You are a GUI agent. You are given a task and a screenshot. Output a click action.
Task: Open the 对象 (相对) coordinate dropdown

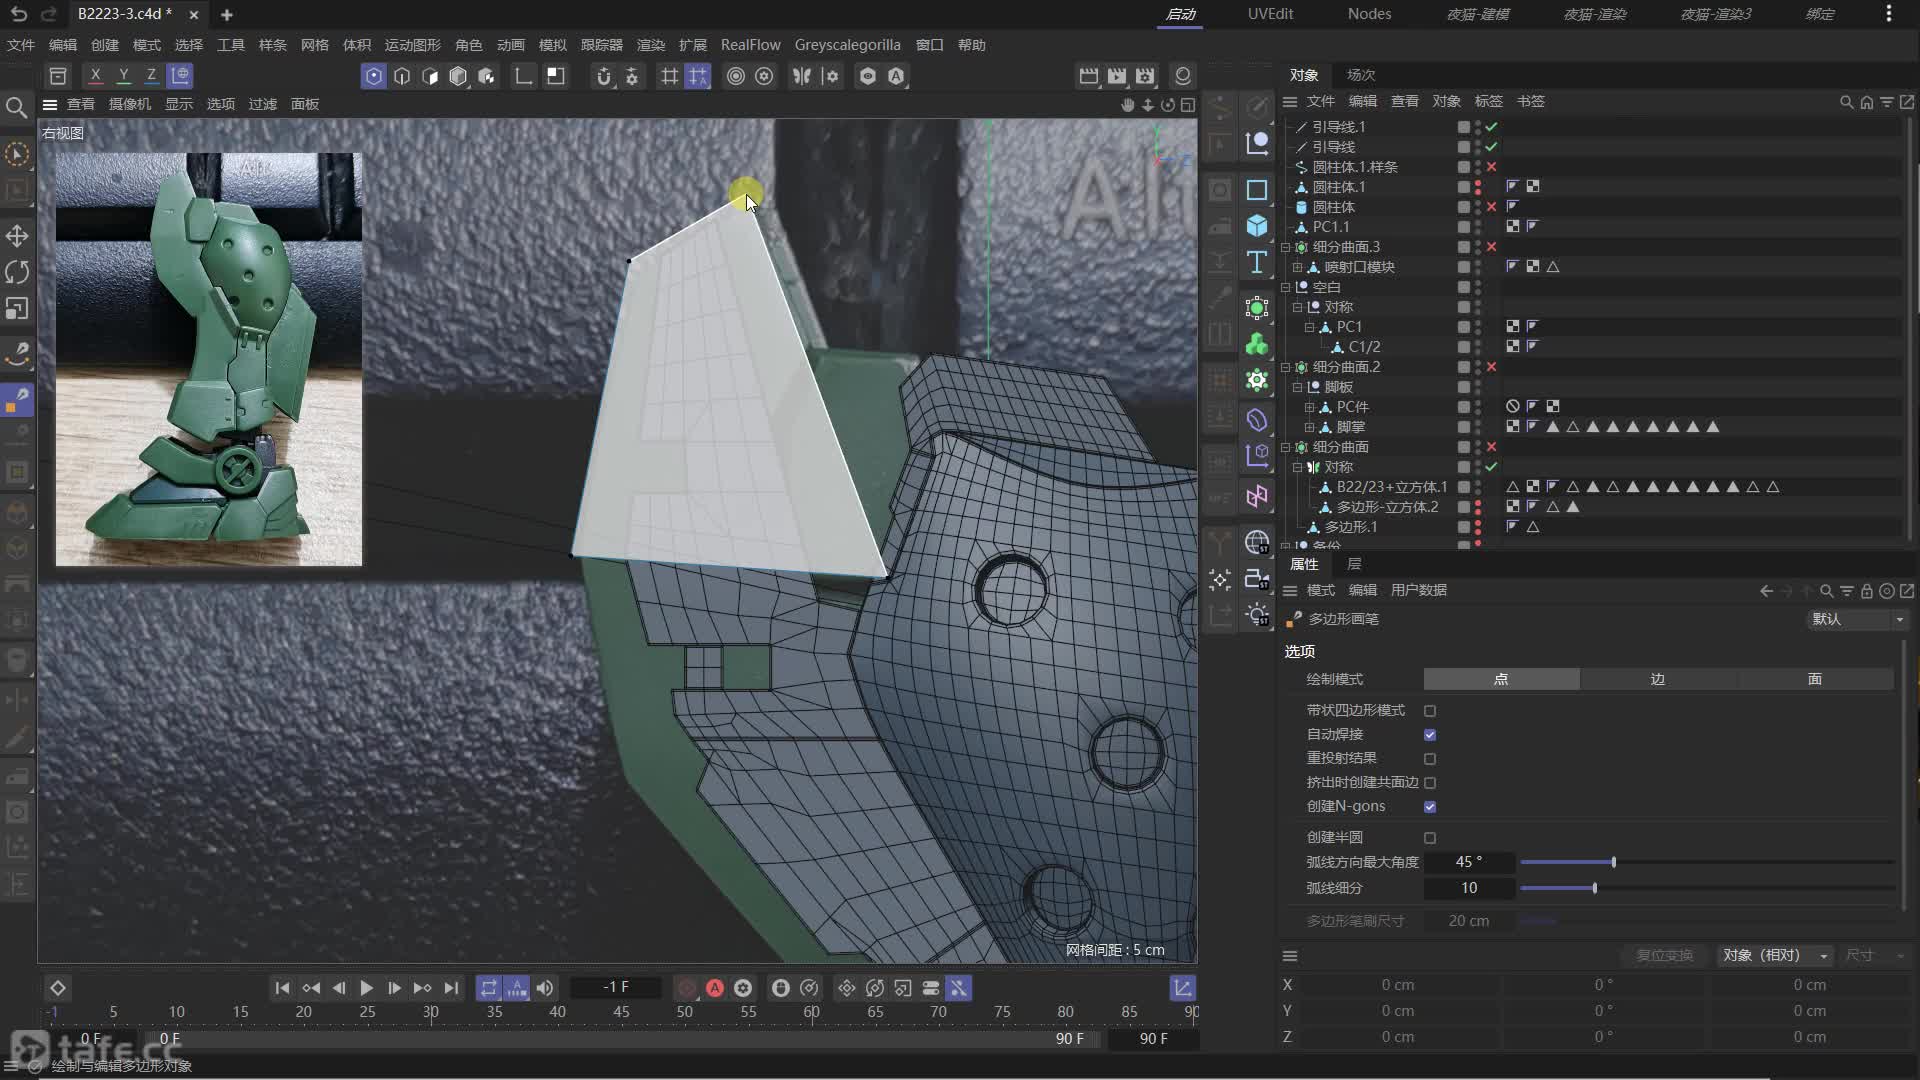(x=1775, y=955)
